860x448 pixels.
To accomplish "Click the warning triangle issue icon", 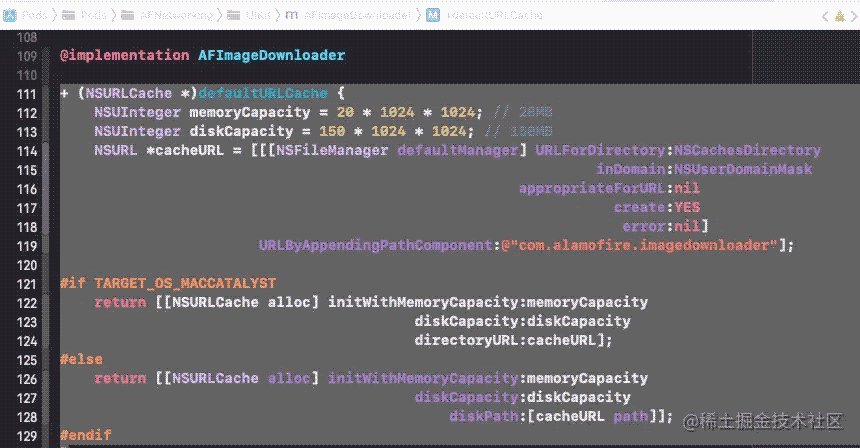I will click(x=840, y=16).
